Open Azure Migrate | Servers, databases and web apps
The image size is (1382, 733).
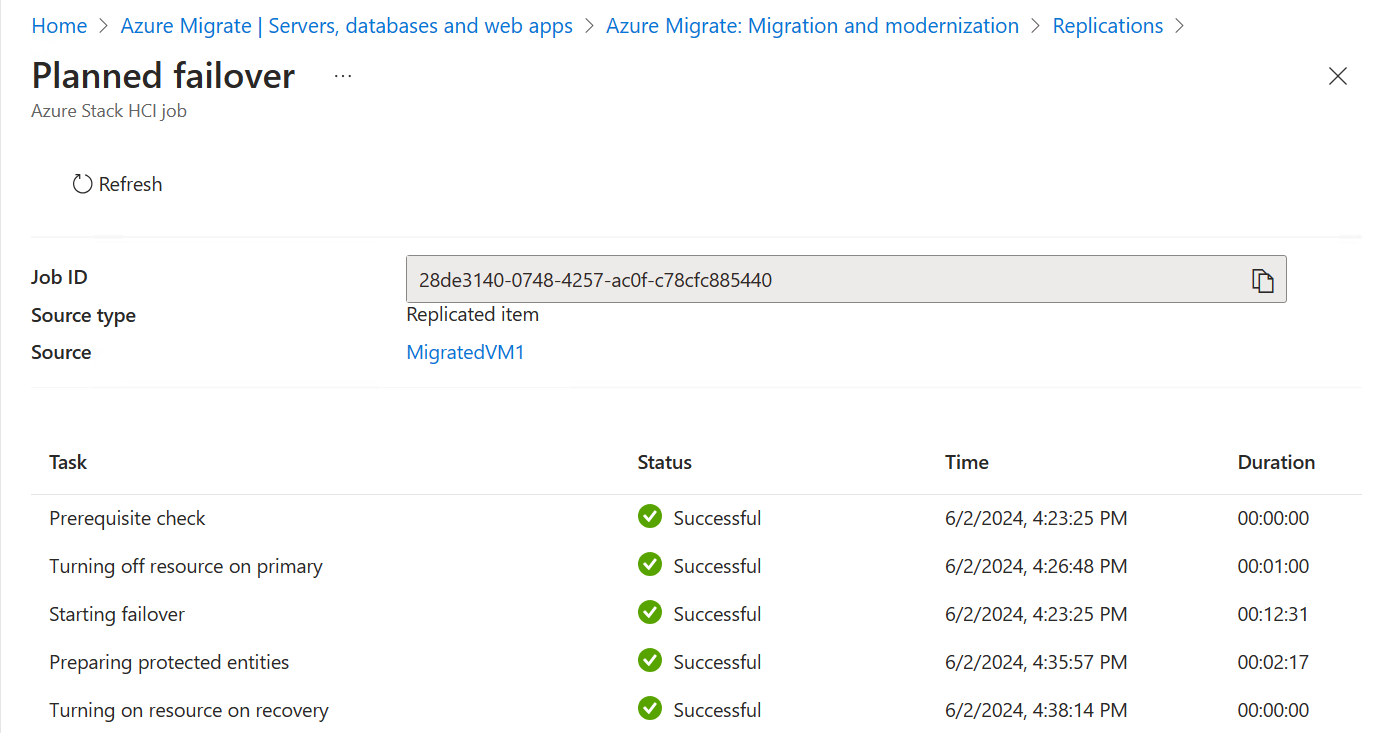(346, 25)
